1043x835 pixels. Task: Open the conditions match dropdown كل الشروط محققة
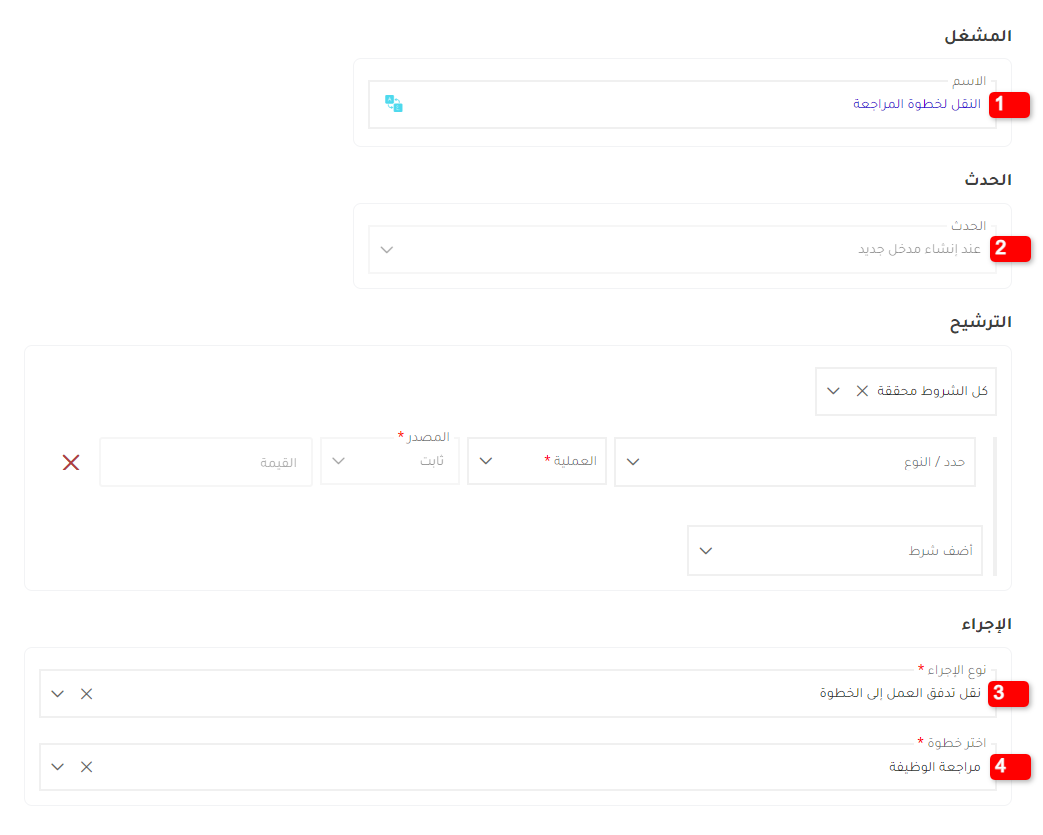(833, 391)
